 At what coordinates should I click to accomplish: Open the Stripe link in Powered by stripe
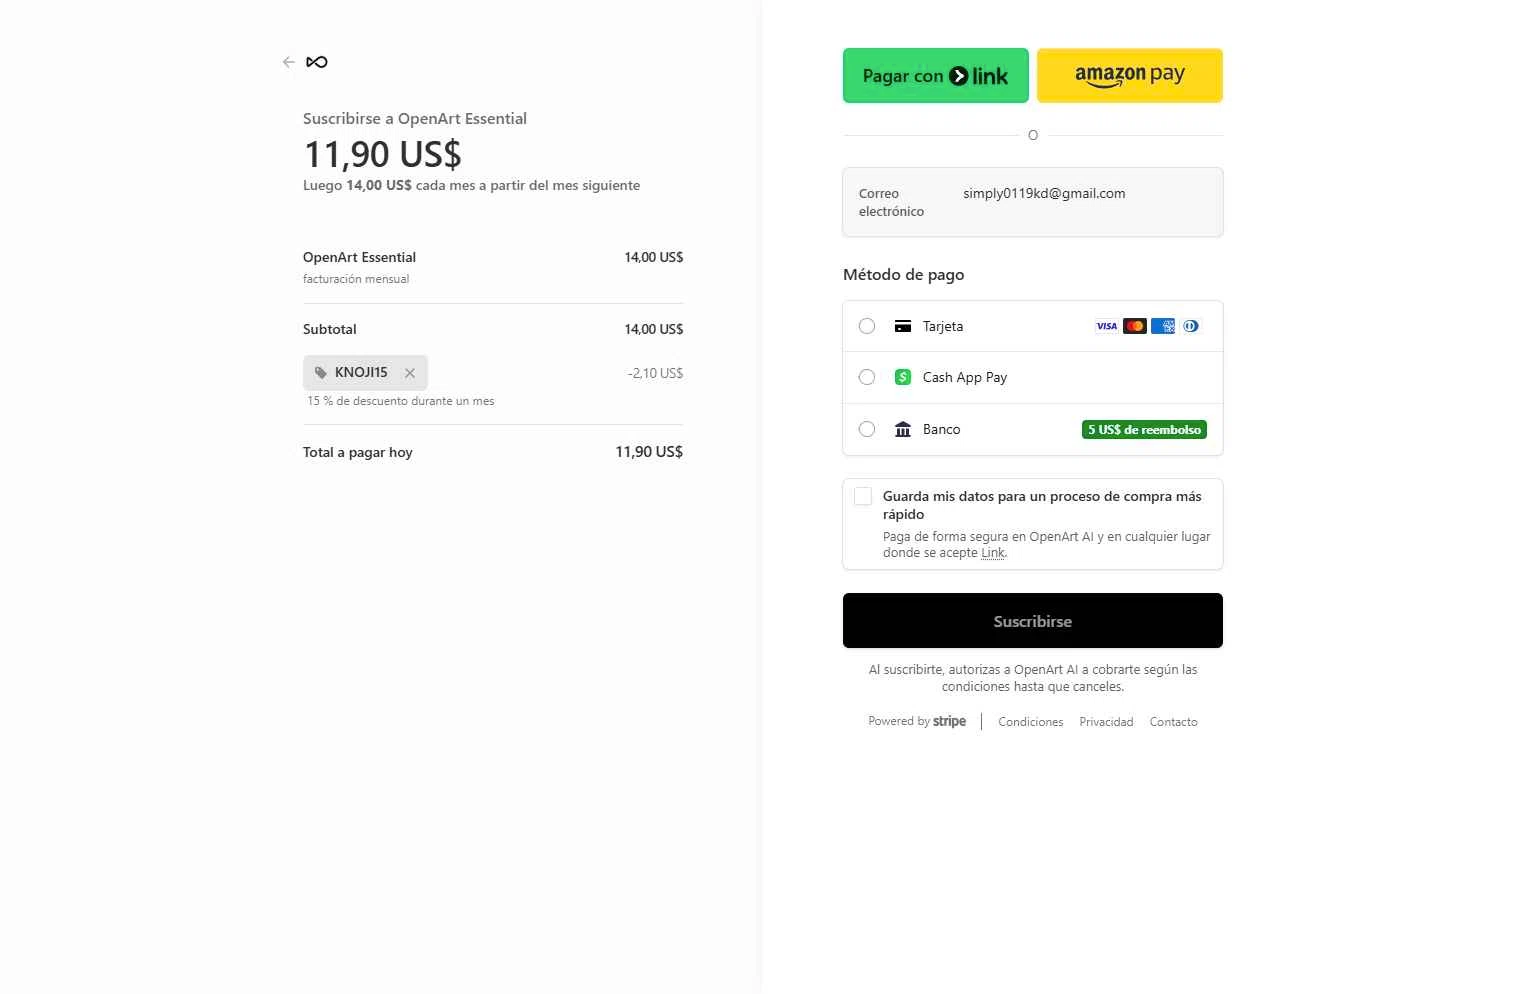coord(949,721)
